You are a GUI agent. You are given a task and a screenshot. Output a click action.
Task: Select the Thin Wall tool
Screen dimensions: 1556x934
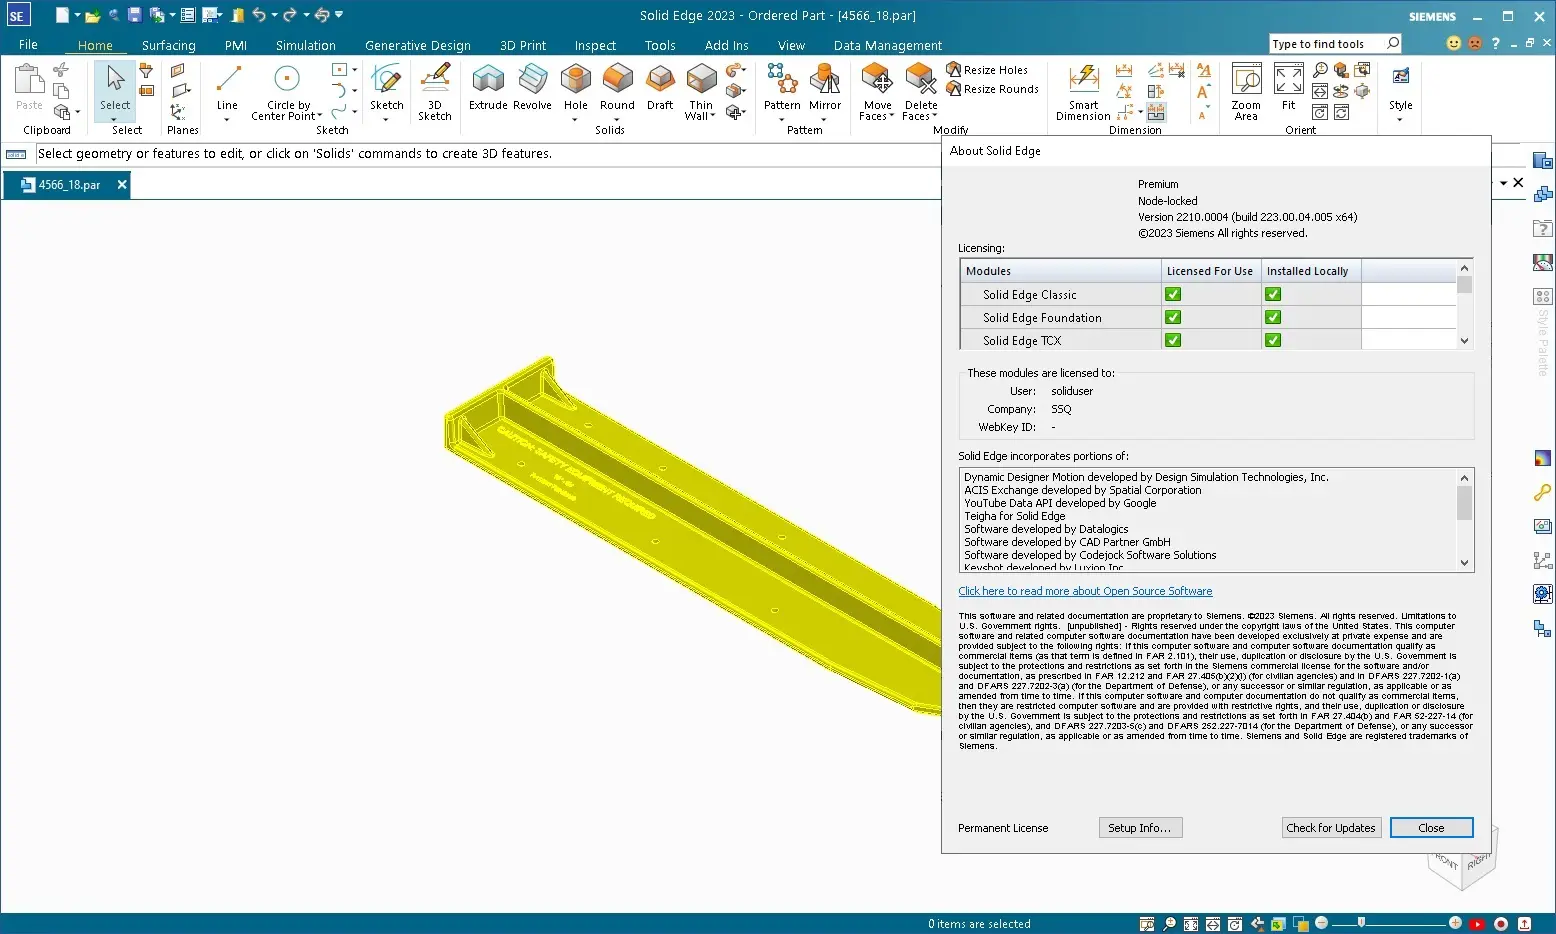[701, 91]
